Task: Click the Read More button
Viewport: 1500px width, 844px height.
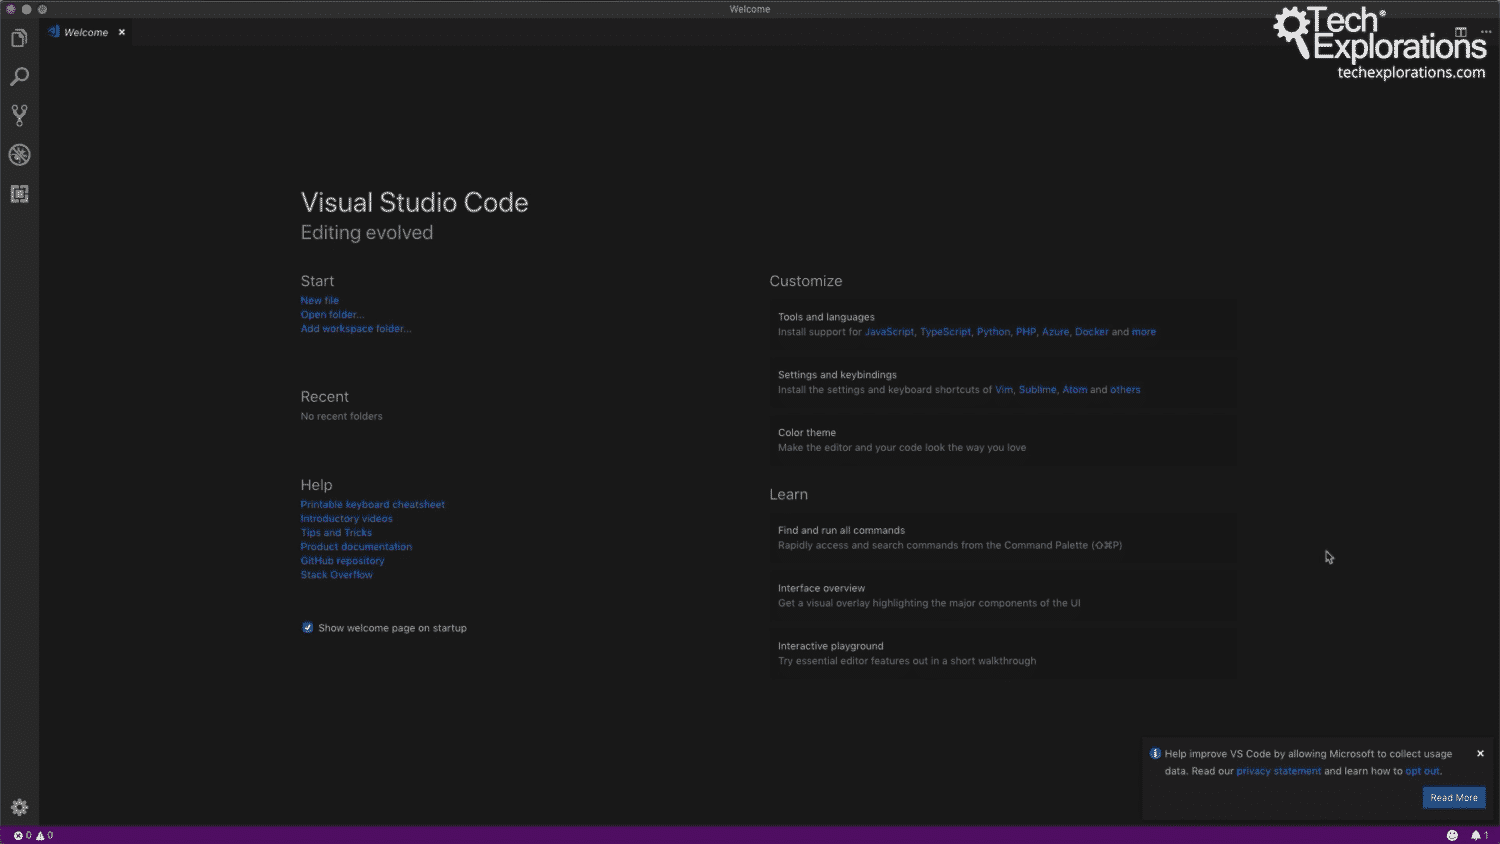Action: [x=1454, y=798]
